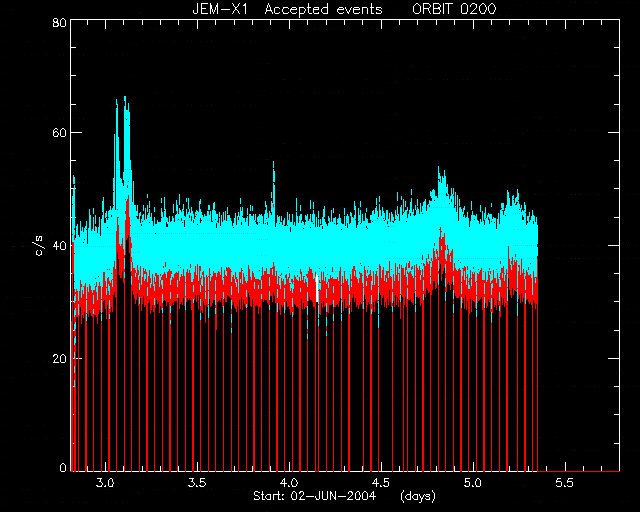Screen dimensions: 640x512
Task: Click the x-axis tick label 3.5
Action: click(198, 483)
